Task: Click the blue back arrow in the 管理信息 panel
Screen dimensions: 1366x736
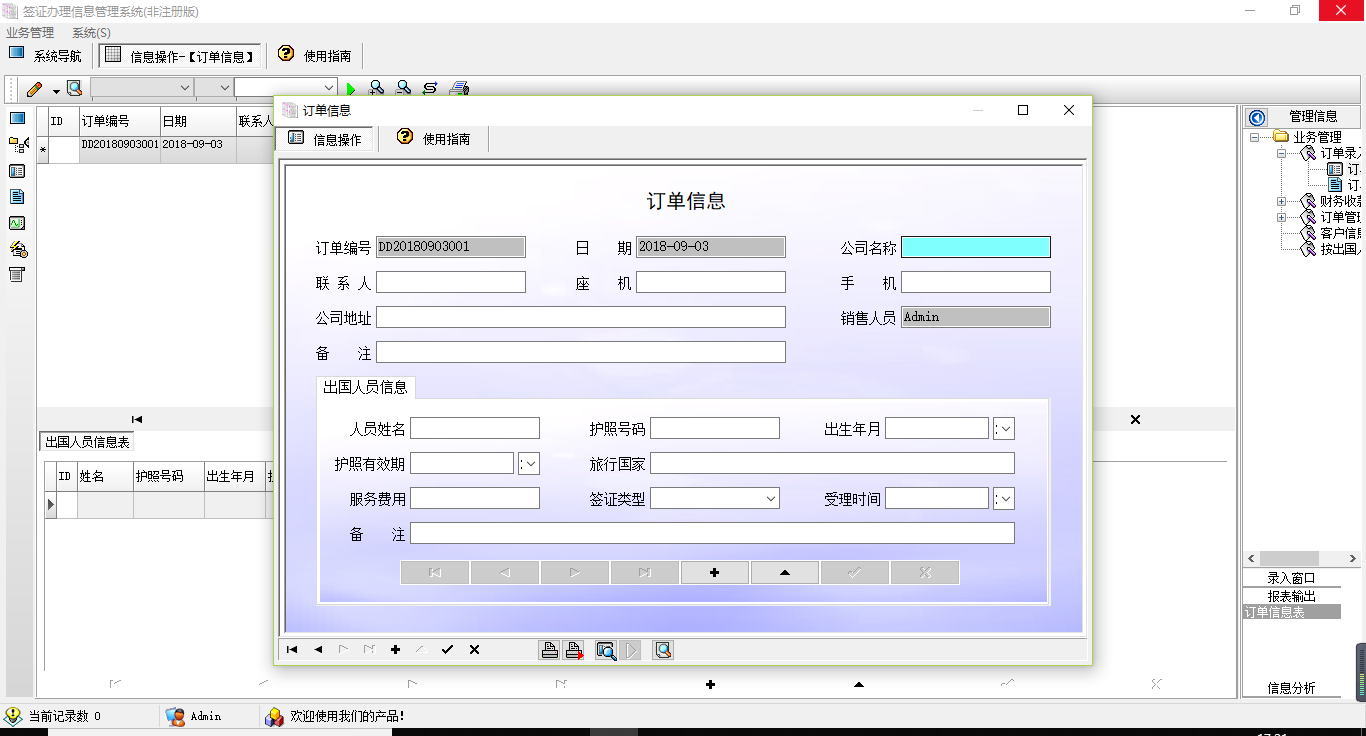Action: point(1257,117)
